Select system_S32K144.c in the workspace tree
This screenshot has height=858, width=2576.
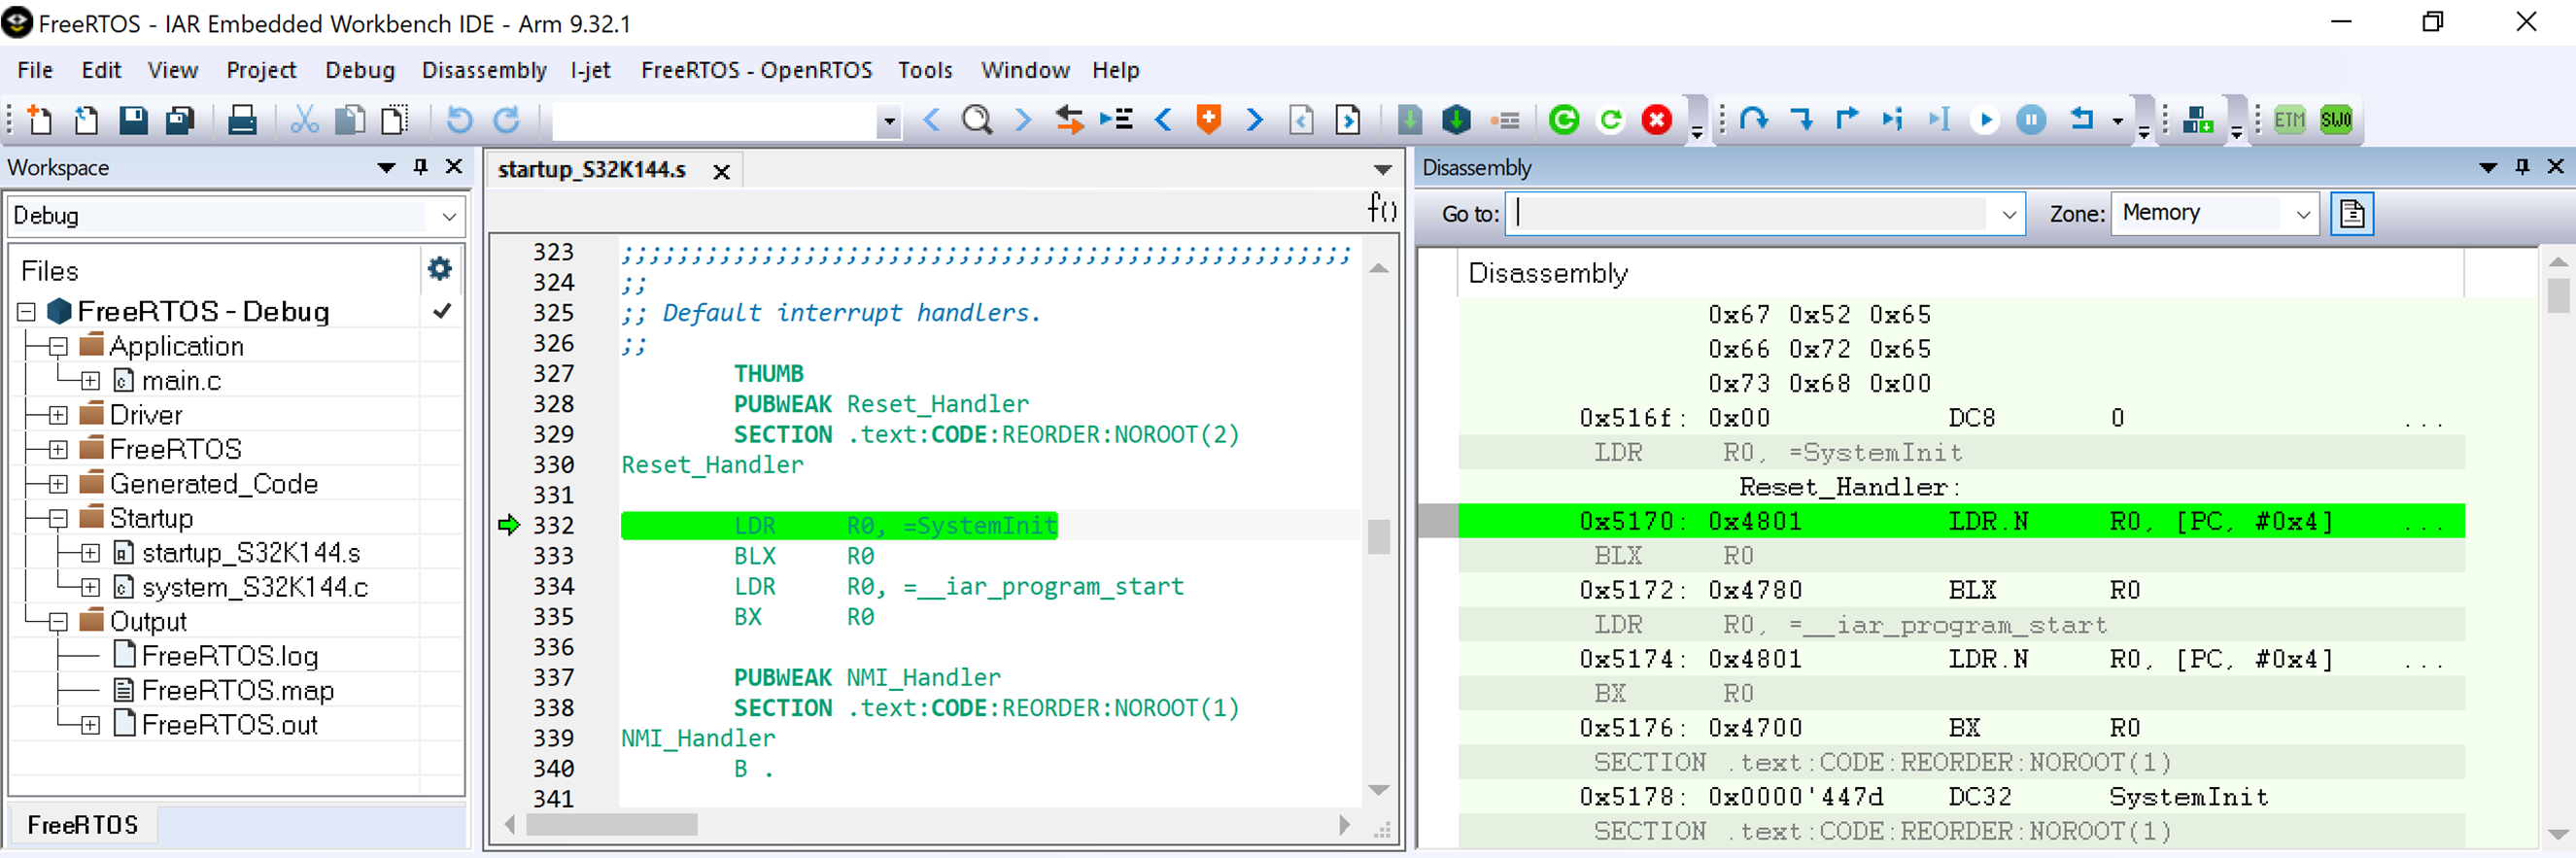pyautogui.click(x=255, y=588)
